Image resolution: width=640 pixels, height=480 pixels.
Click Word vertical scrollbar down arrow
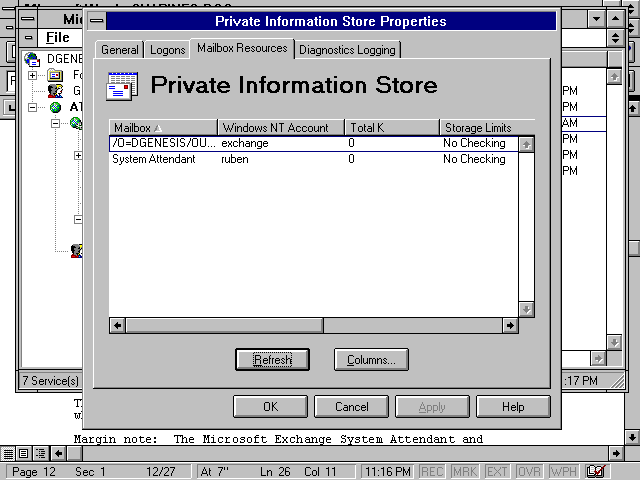pos(632,438)
